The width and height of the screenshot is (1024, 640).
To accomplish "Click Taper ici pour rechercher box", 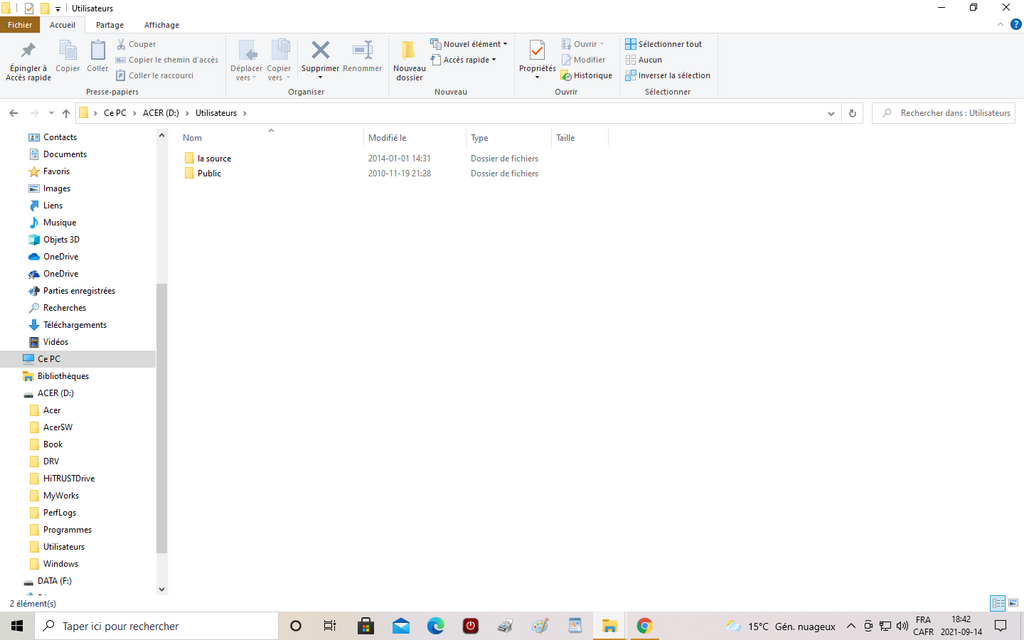I will [x=157, y=626].
